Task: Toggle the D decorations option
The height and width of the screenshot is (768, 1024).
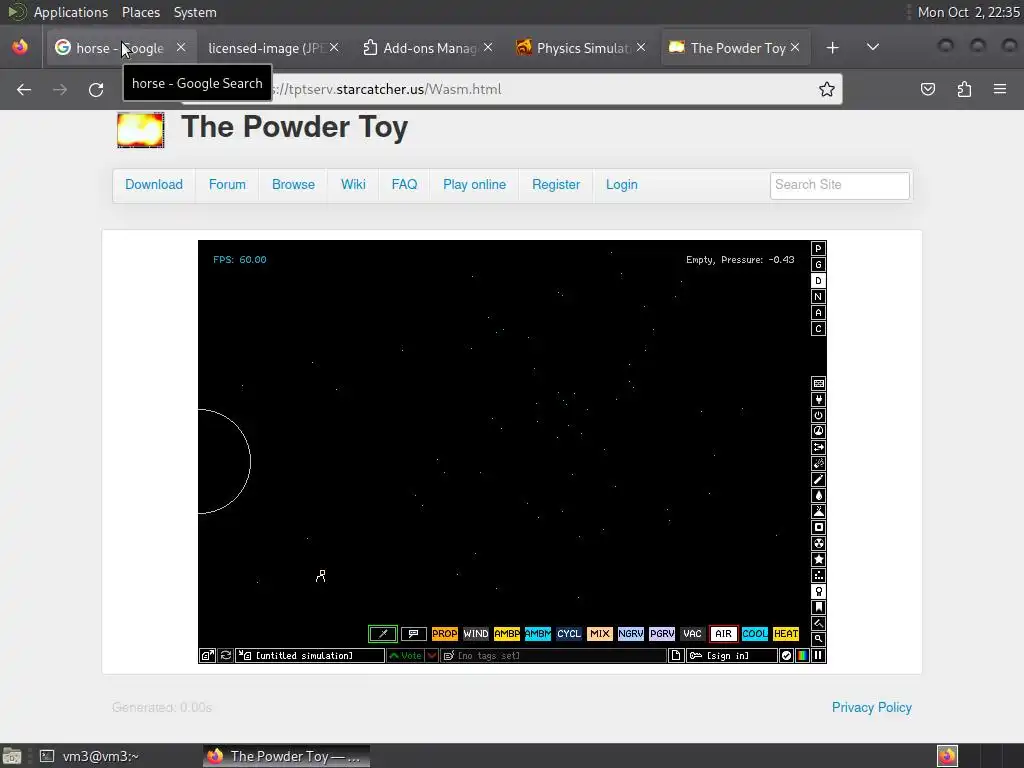Action: [818, 281]
